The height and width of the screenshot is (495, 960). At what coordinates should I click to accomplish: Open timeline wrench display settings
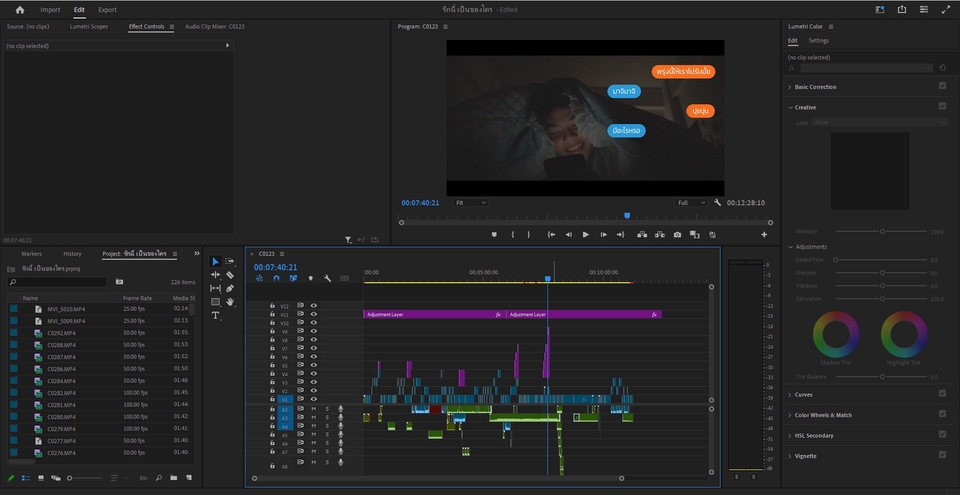(x=327, y=278)
